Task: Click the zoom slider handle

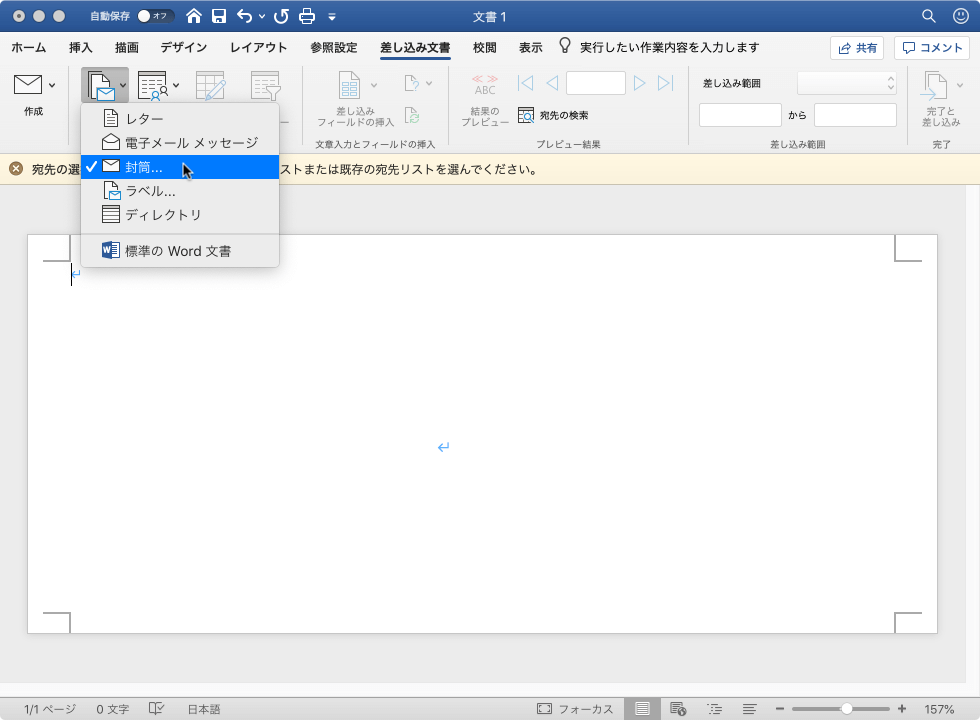Action: pyautogui.click(x=847, y=709)
